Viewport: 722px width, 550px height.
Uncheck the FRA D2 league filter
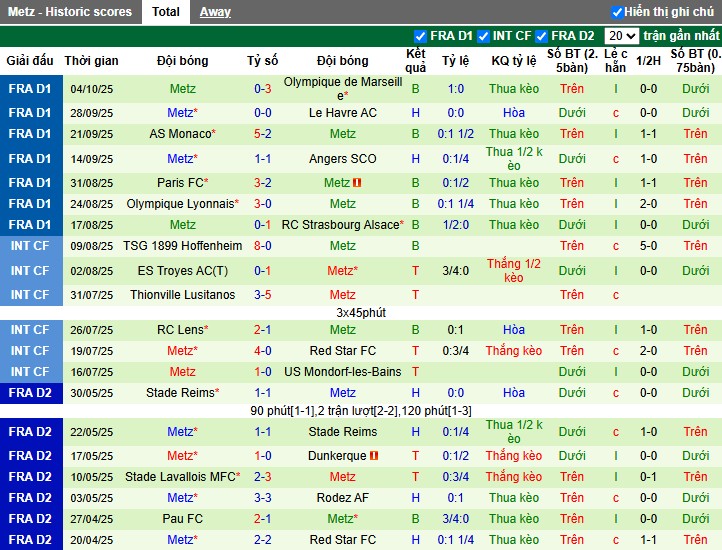click(542, 36)
